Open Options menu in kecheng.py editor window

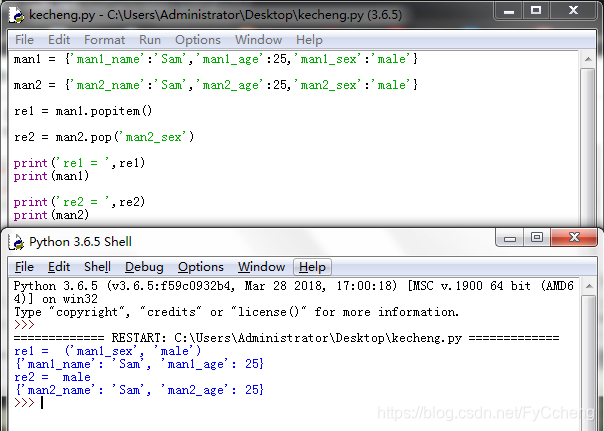(198, 40)
